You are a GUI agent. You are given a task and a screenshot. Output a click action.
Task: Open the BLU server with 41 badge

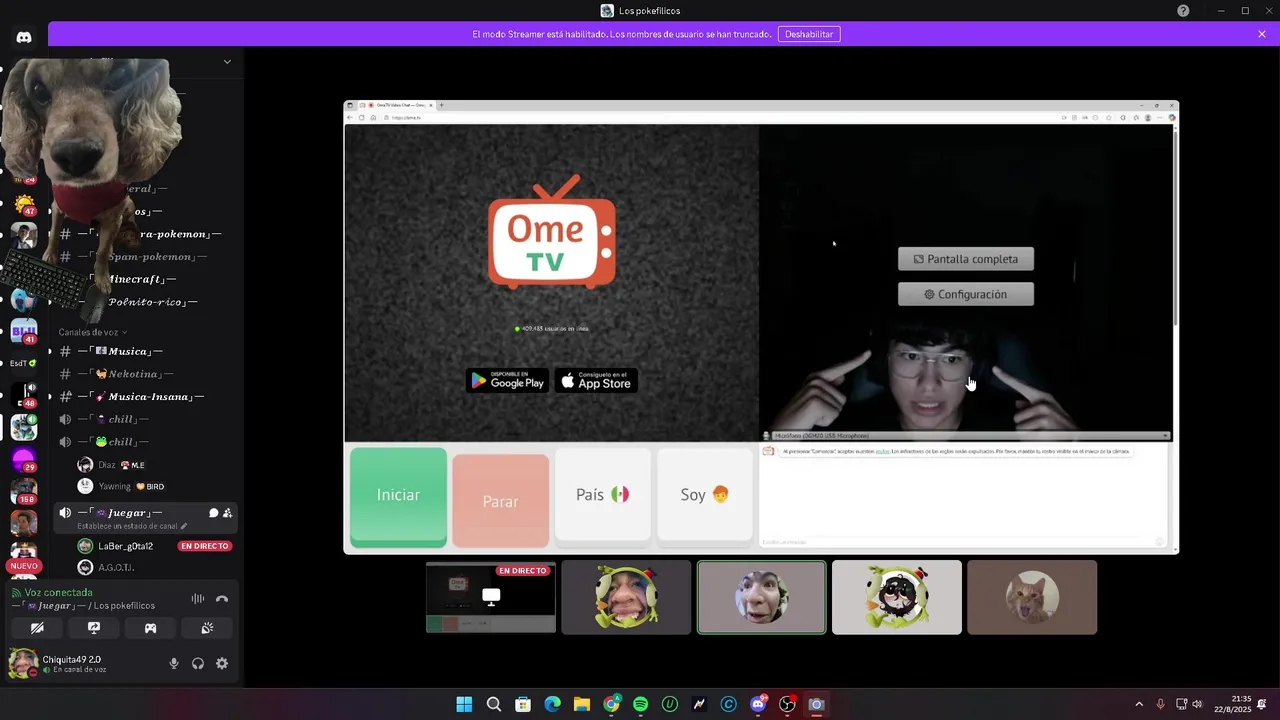pos(24,331)
